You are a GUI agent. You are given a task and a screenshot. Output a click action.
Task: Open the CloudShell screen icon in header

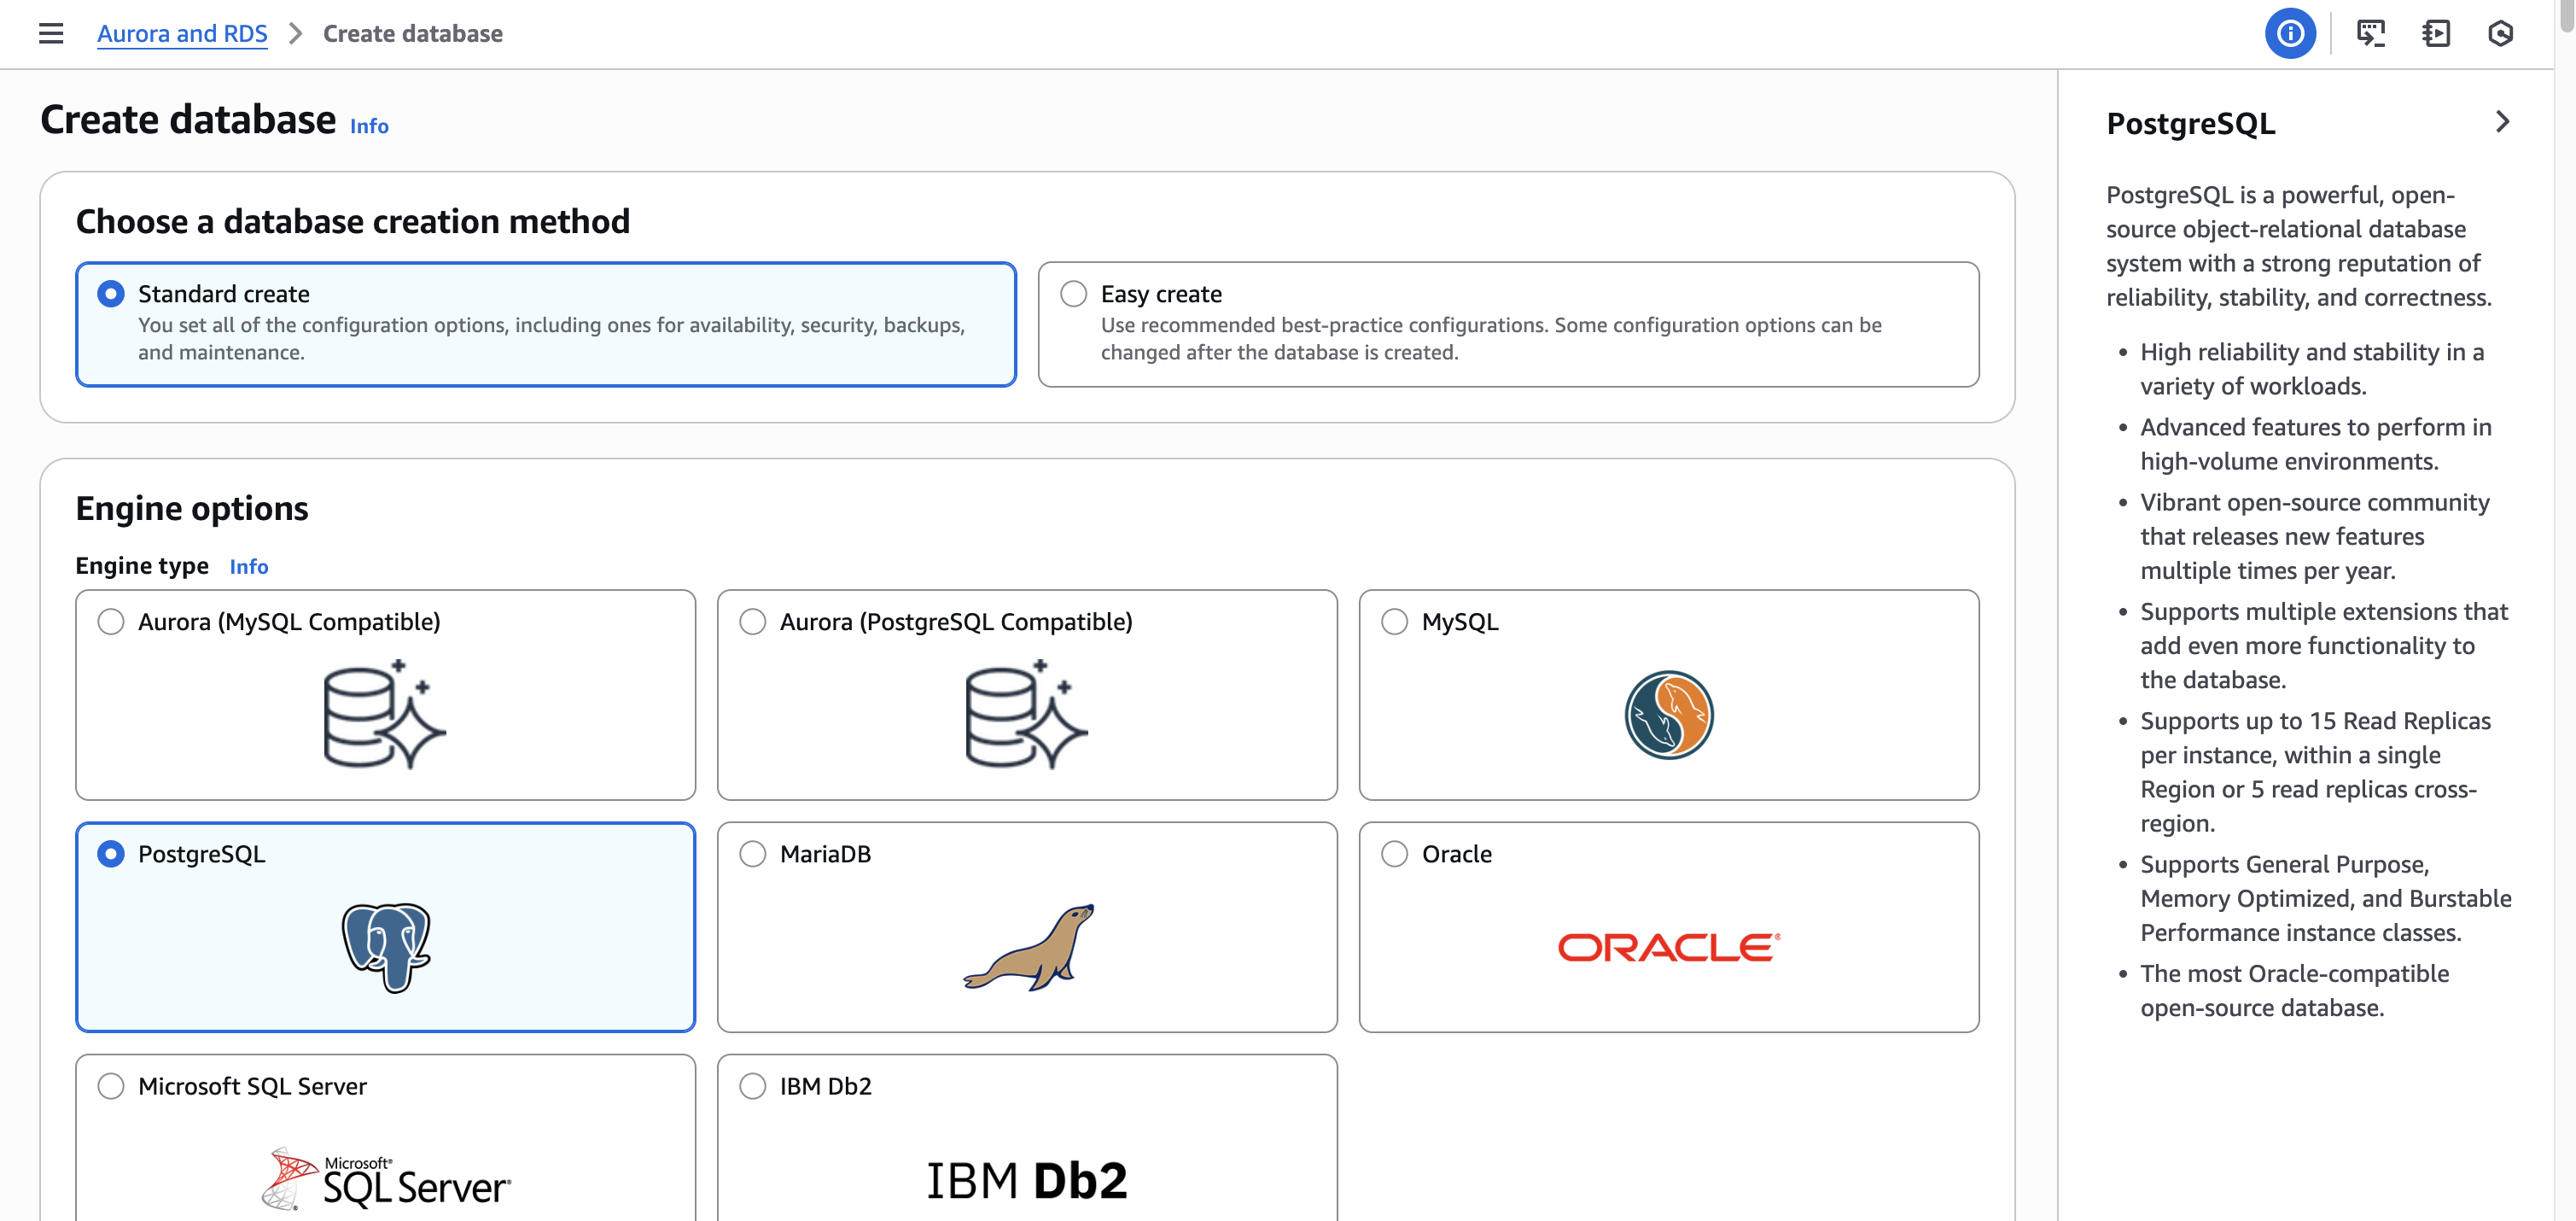pyautogui.click(x=2370, y=33)
